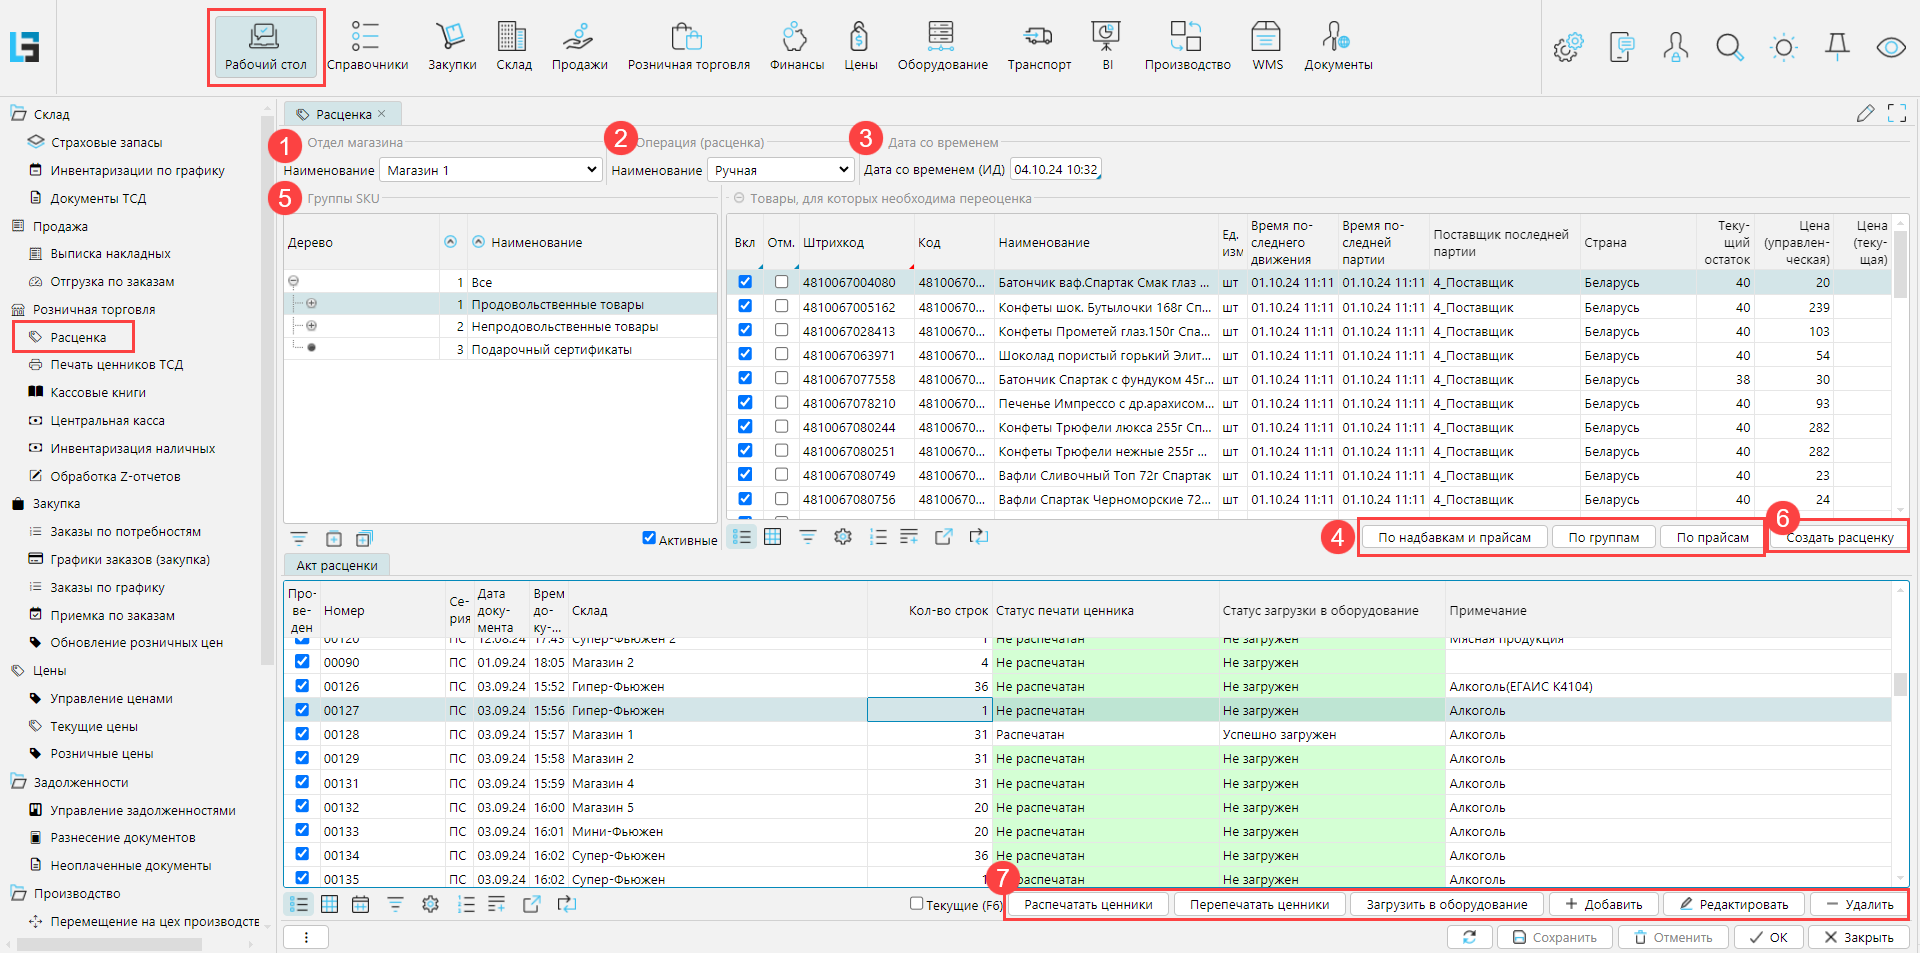Click the Загрузить в оборудование button
Viewport: 1920px width, 953px height.
tap(1446, 904)
